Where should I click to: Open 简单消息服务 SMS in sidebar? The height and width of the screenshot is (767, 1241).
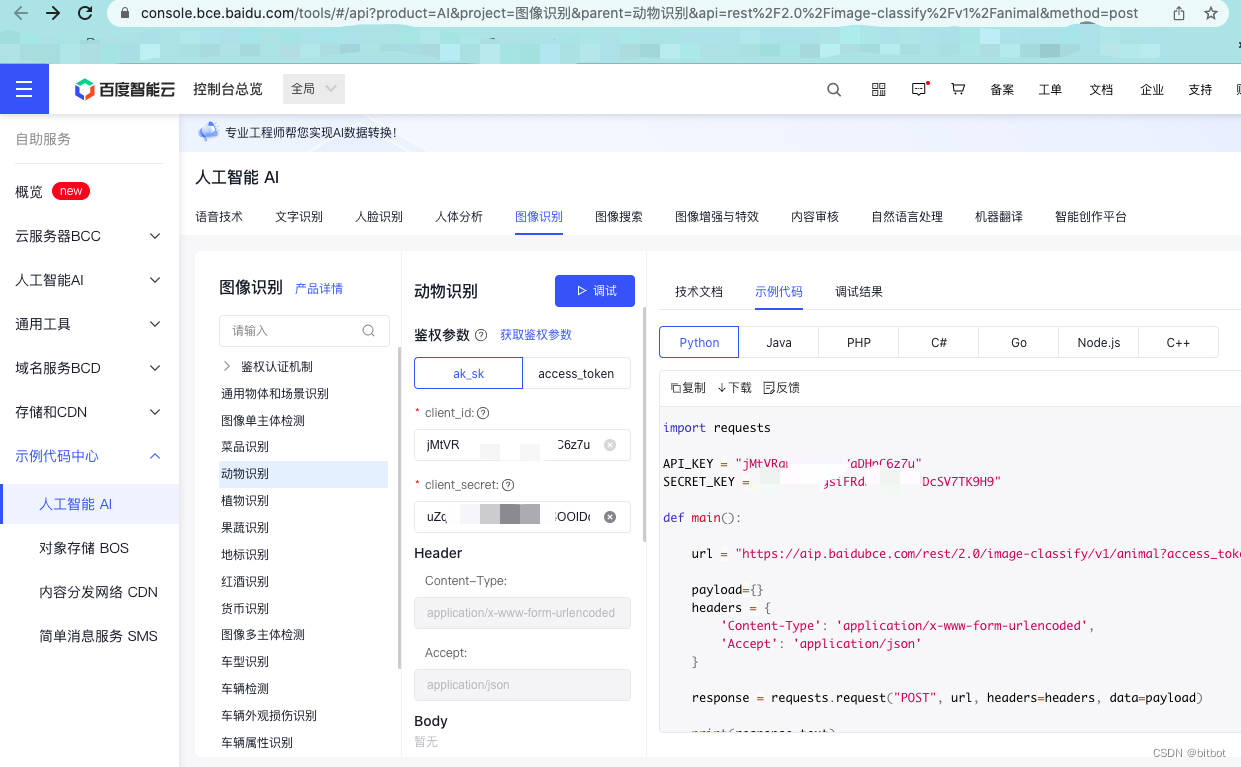pyautogui.click(x=98, y=636)
